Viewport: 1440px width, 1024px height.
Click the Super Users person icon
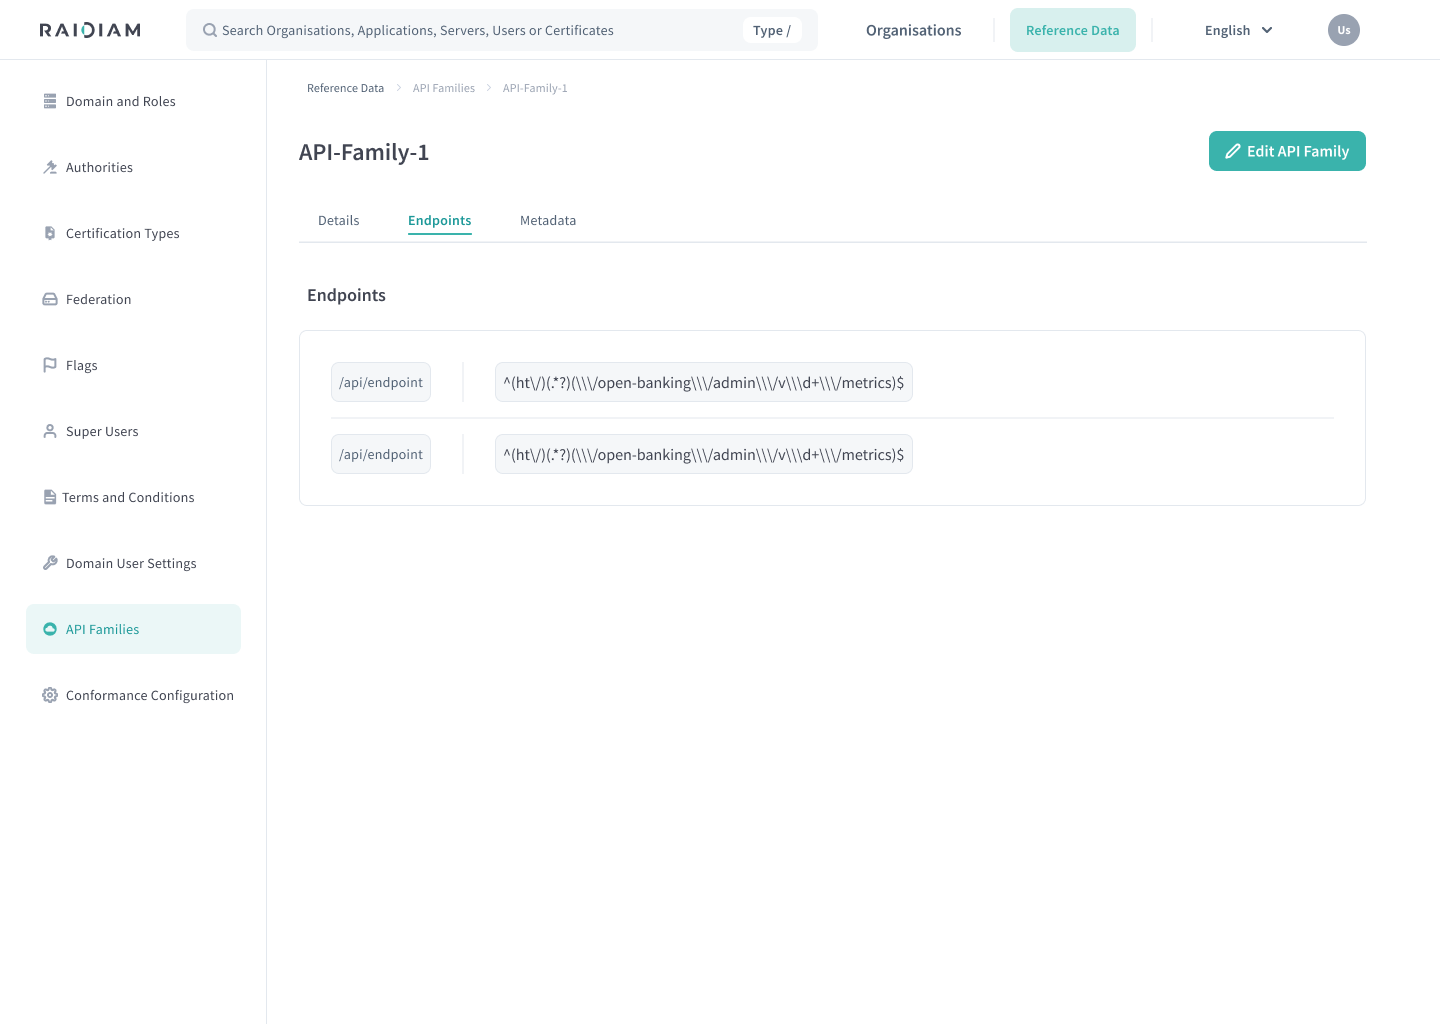(x=50, y=430)
